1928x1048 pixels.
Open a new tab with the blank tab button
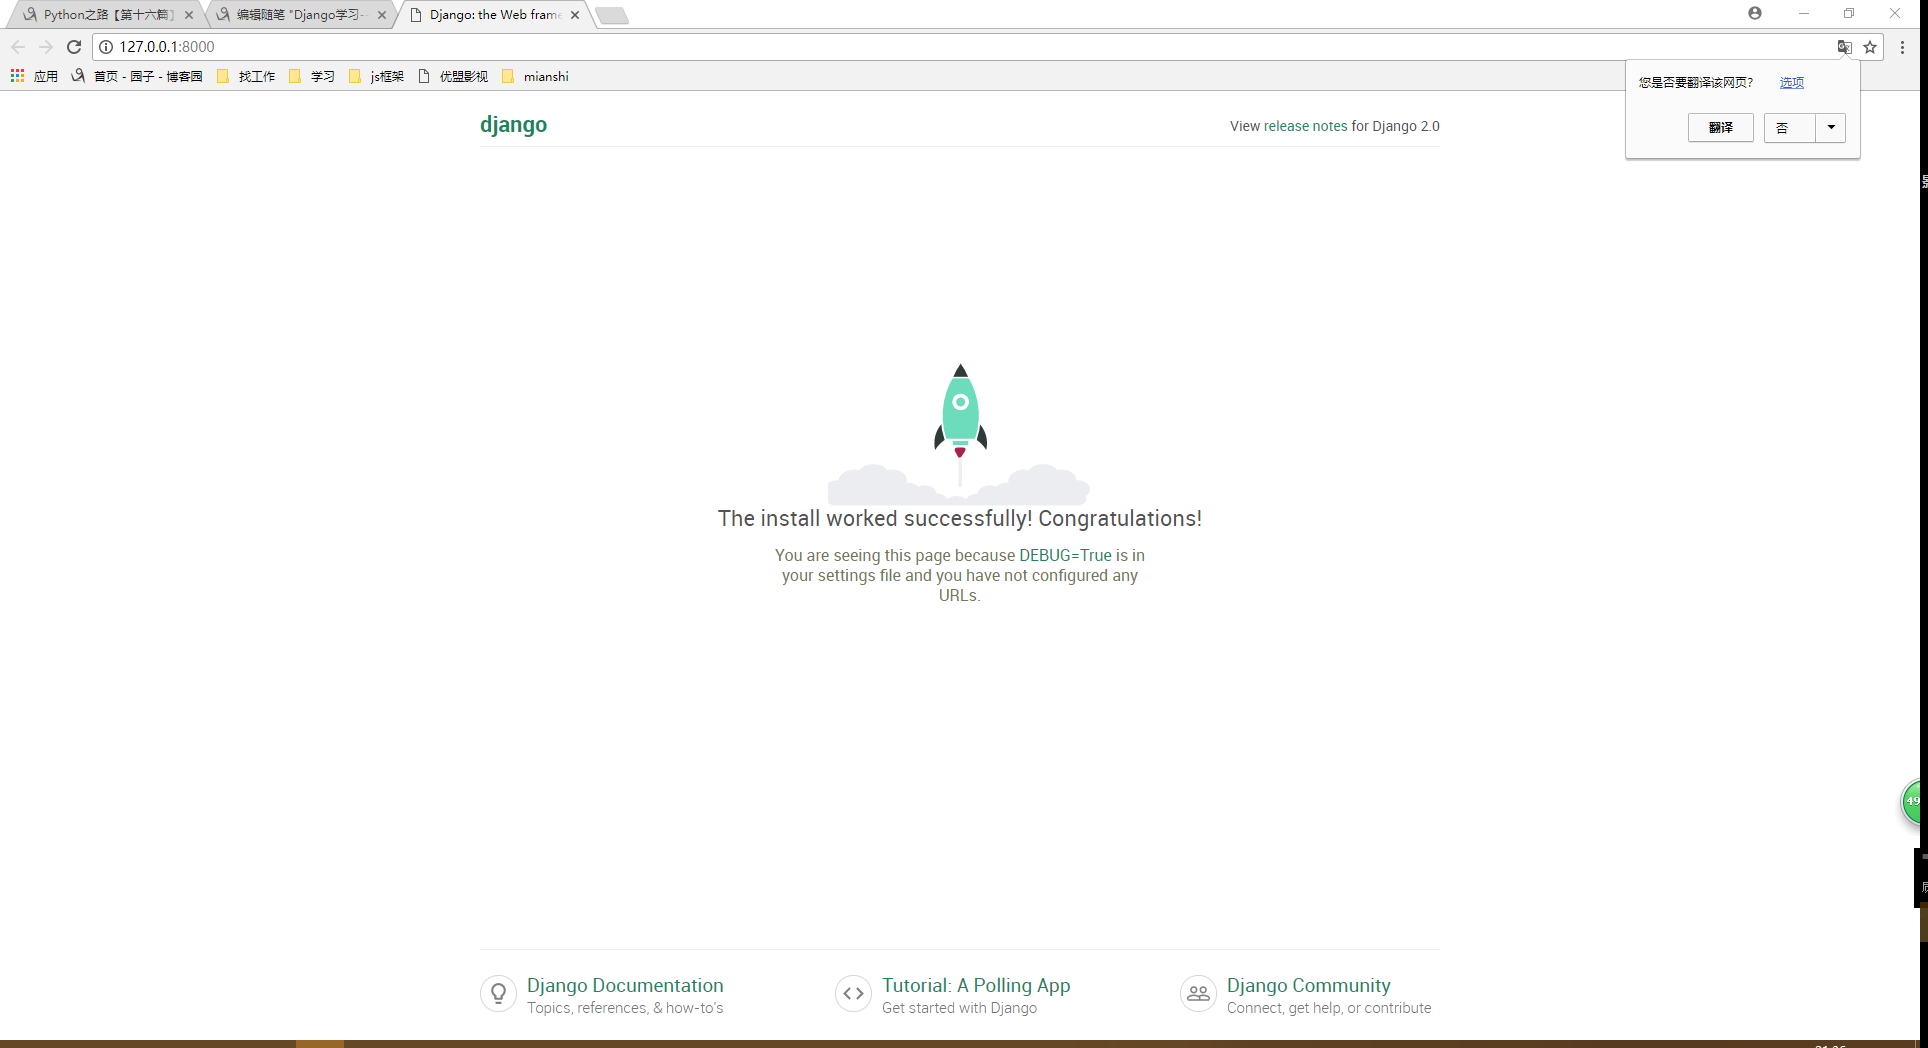pos(612,15)
